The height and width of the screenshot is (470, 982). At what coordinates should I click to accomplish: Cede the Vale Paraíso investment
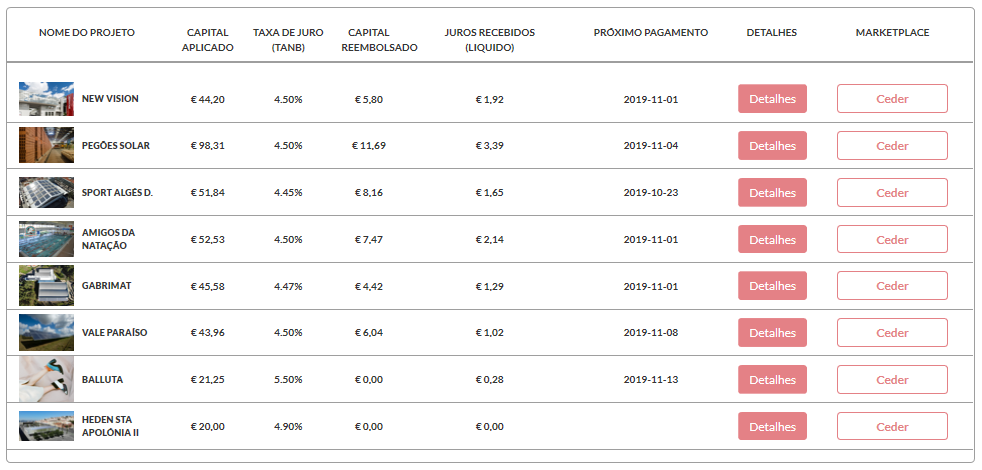[892, 333]
